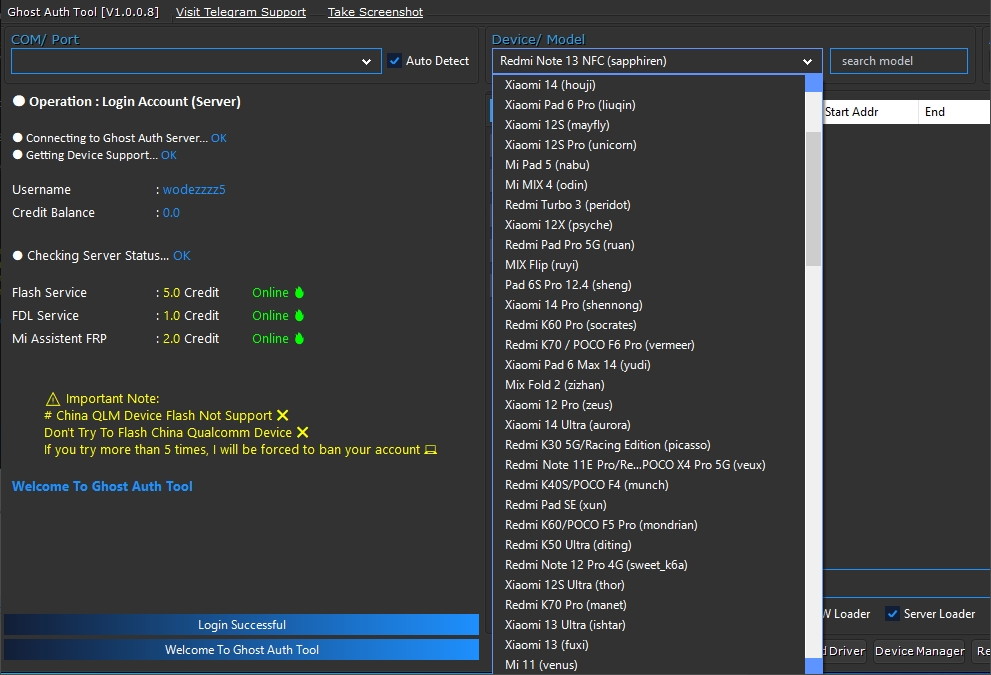Image resolution: width=991 pixels, height=675 pixels.
Task: Click the FDL Service 1.0 Credit text
Action: pos(191,315)
